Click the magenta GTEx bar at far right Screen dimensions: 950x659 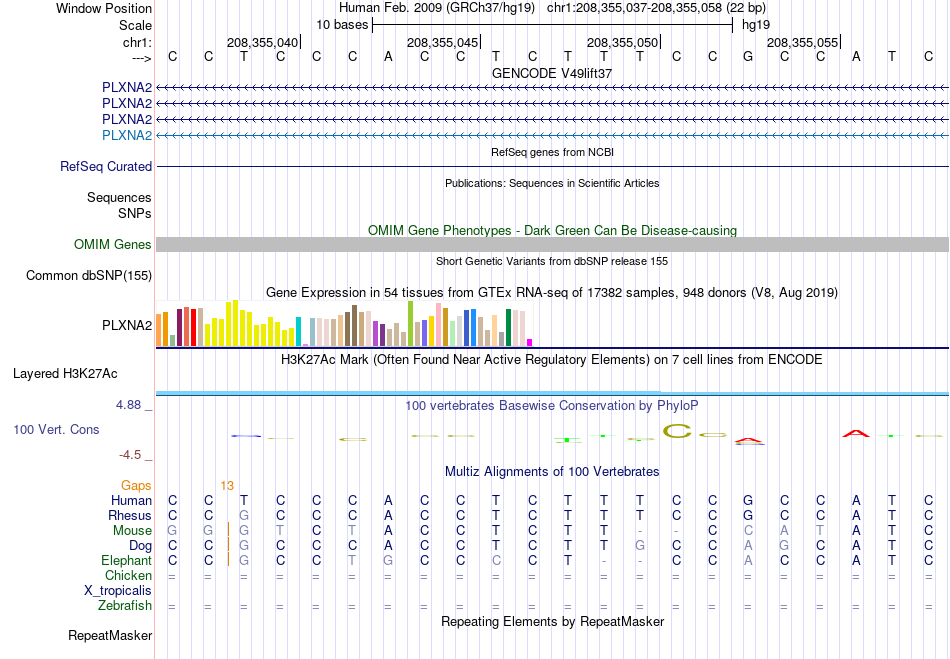(529, 342)
